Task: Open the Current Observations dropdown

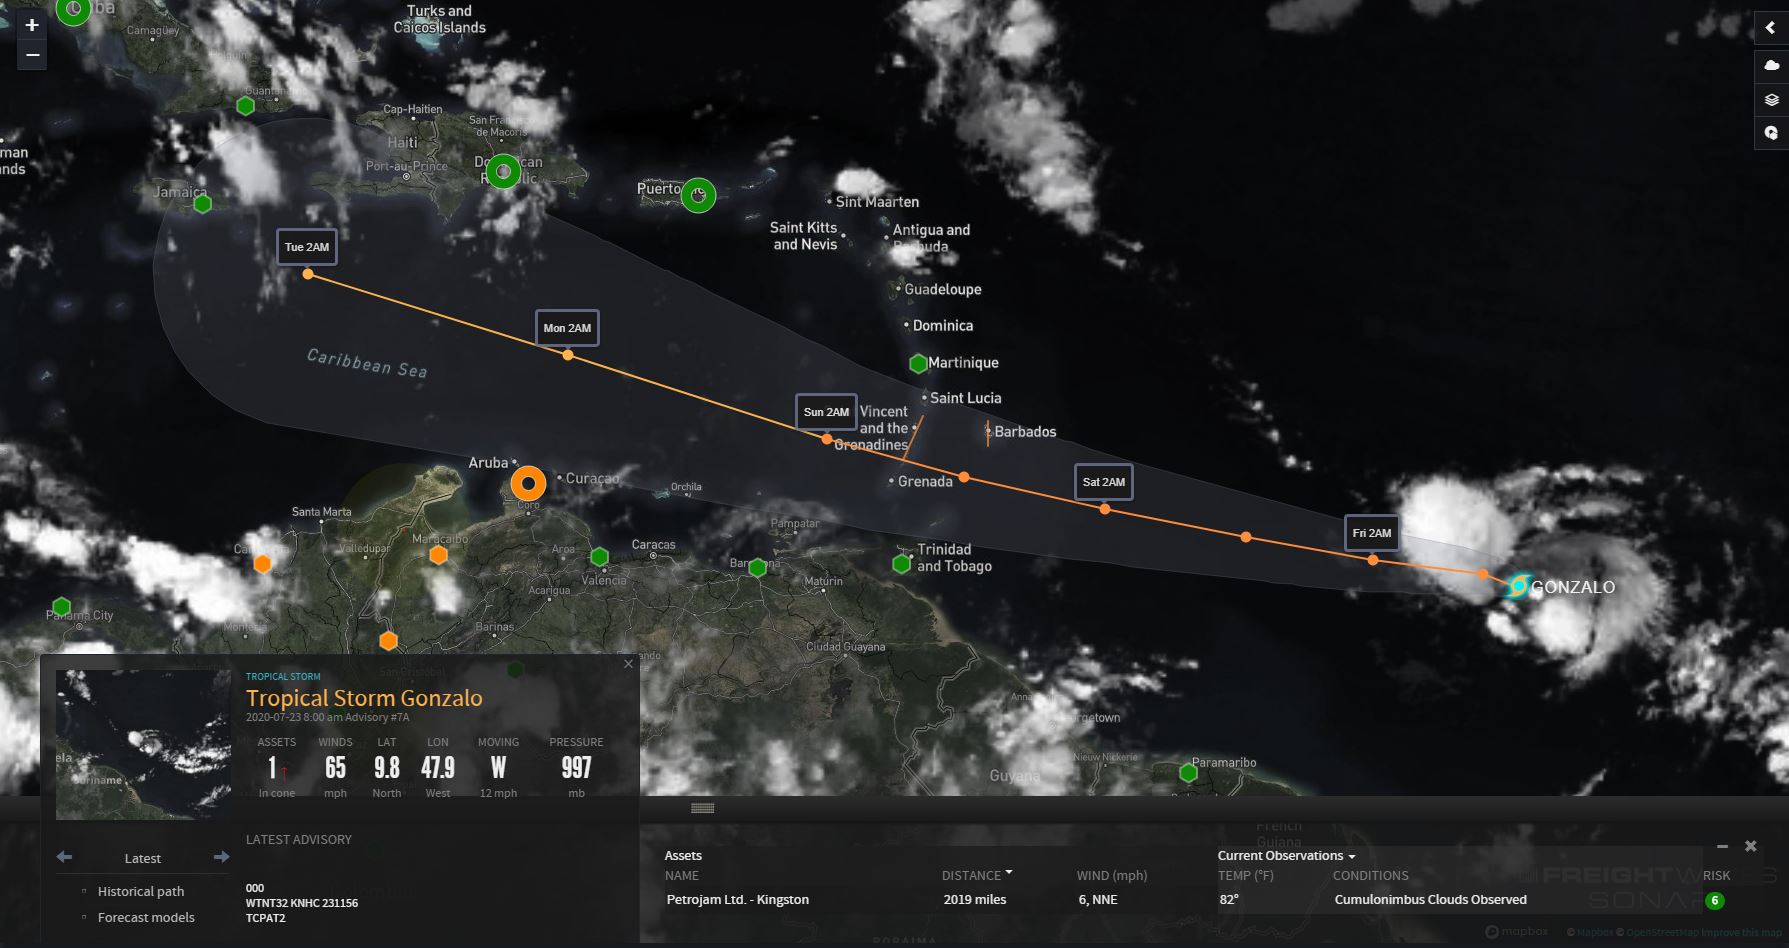Action: [1286, 855]
